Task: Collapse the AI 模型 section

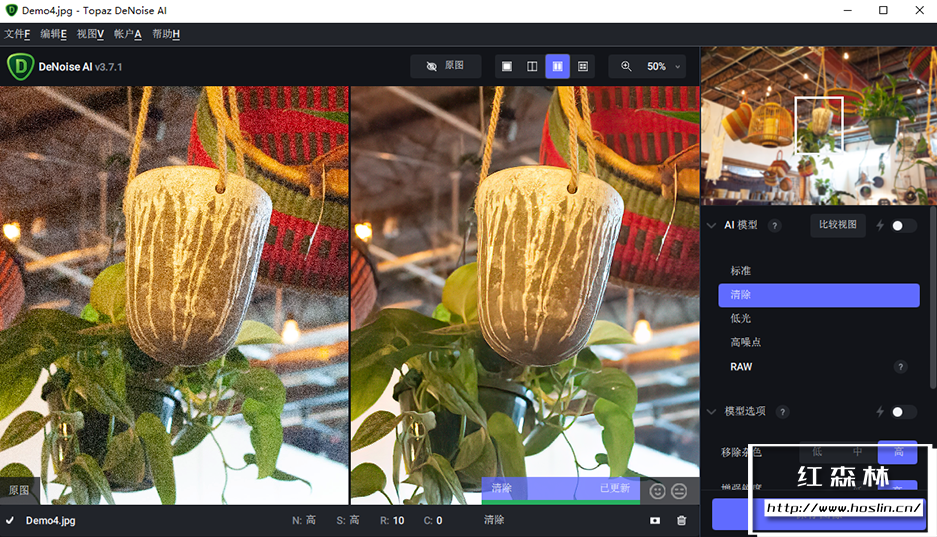Action: click(711, 225)
